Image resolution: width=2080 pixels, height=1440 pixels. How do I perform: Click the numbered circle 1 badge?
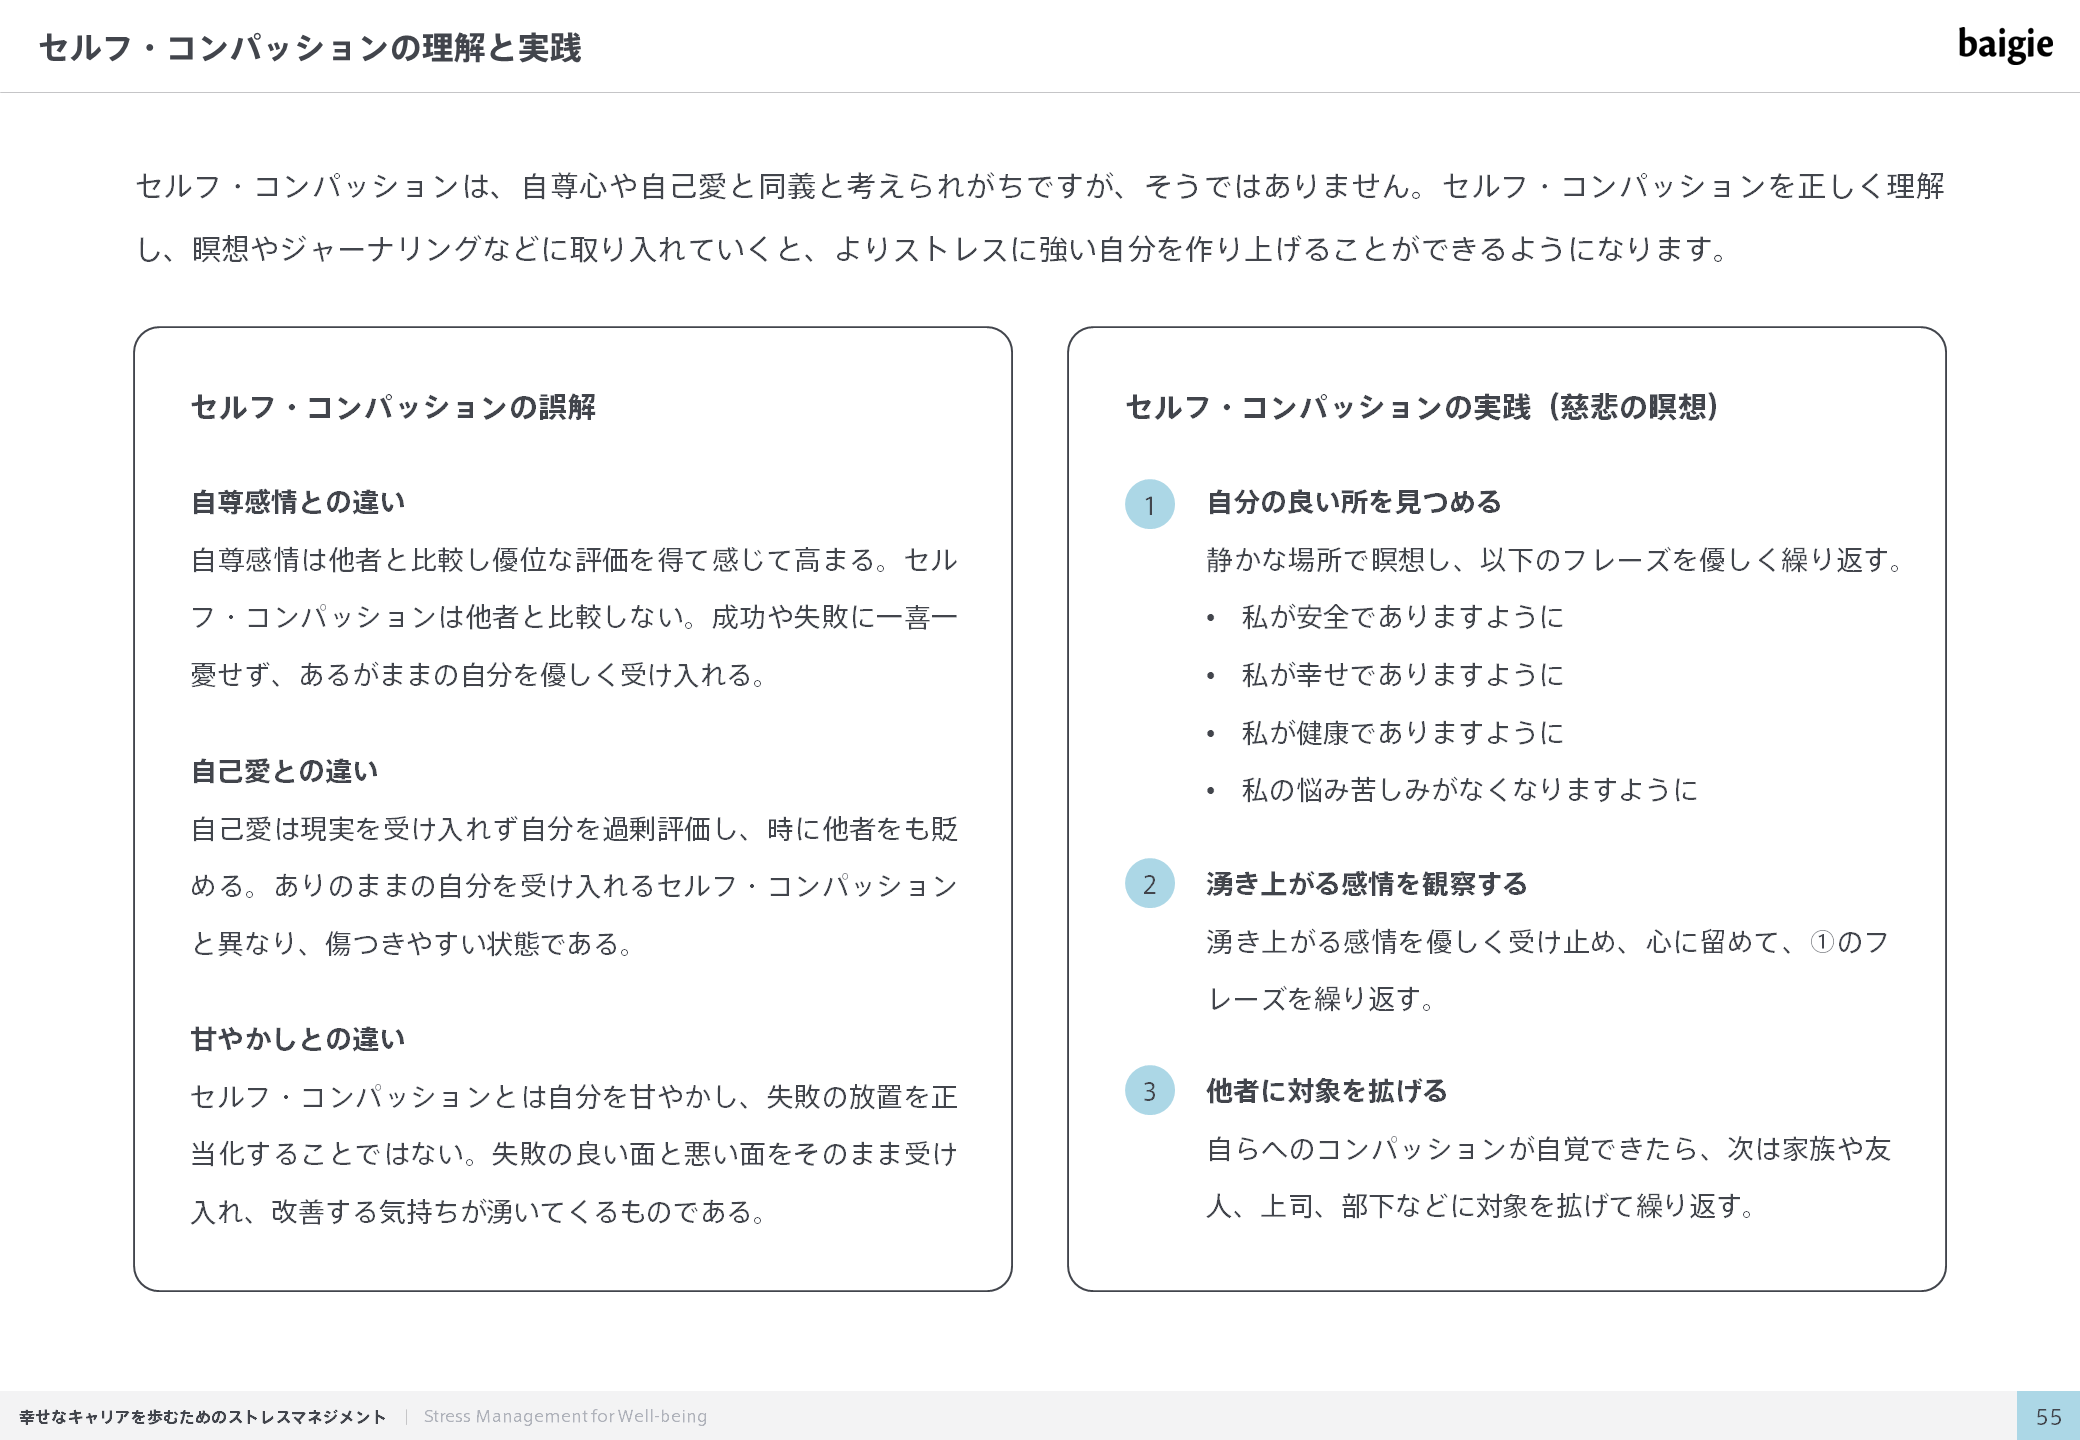[x=1150, y=504]
